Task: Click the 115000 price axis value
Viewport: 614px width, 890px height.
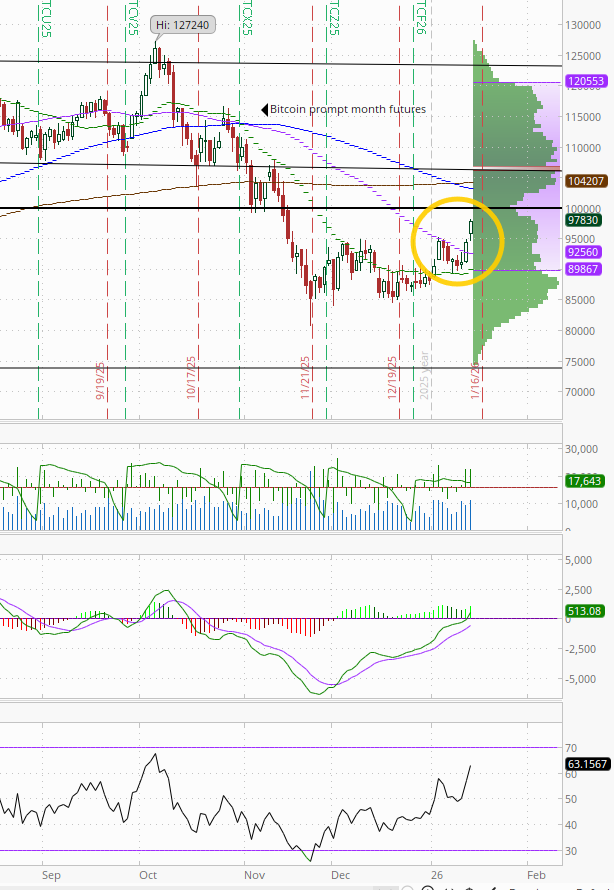Action: click(x=583, y=117)
